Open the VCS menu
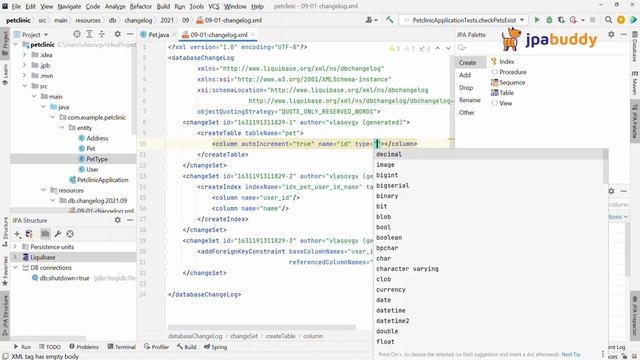The height and width of the screenshot is (360, 640). (214, 7)
